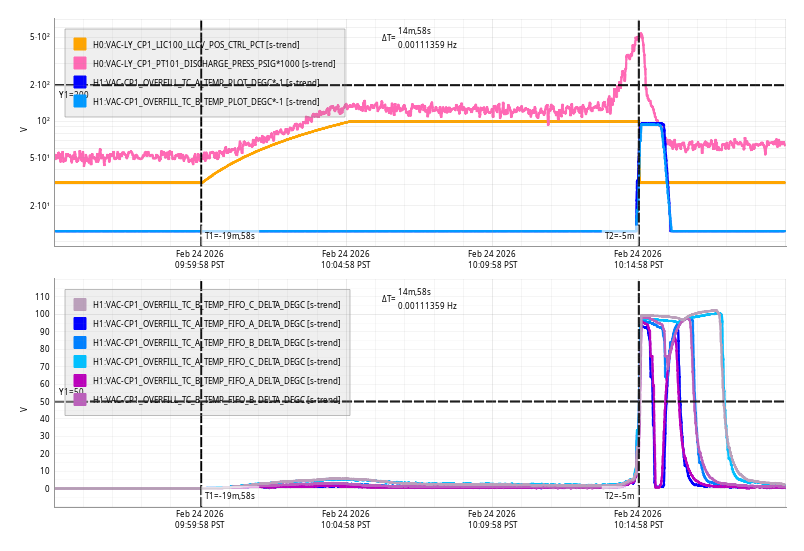Click the light blue TC_B_TEMP_PLOT_DEGC legend swatch
The image size is (804, 551).
click(80, 101)
